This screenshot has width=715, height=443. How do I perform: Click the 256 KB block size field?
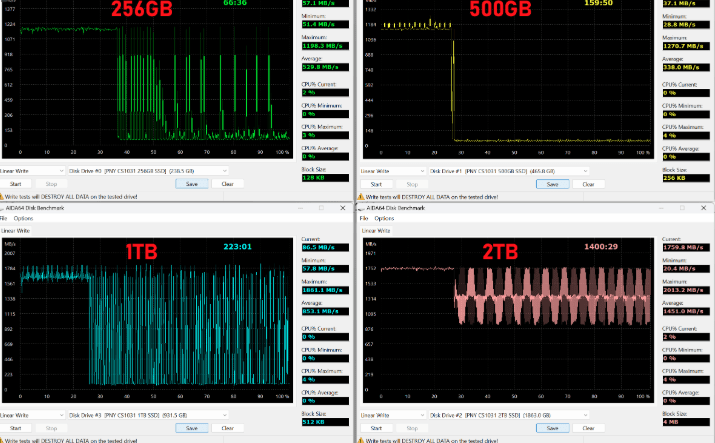(686, 177)
